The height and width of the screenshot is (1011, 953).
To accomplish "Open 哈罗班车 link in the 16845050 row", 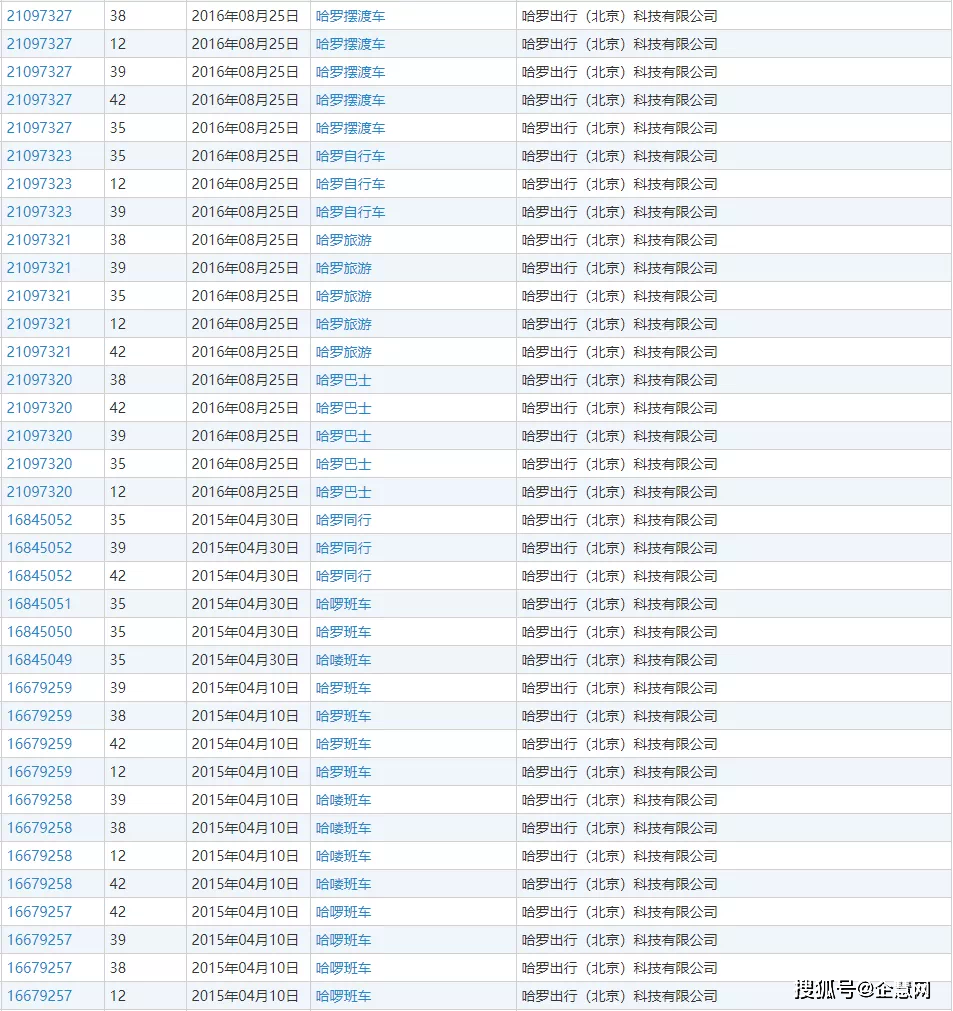I will pos(344,633).
